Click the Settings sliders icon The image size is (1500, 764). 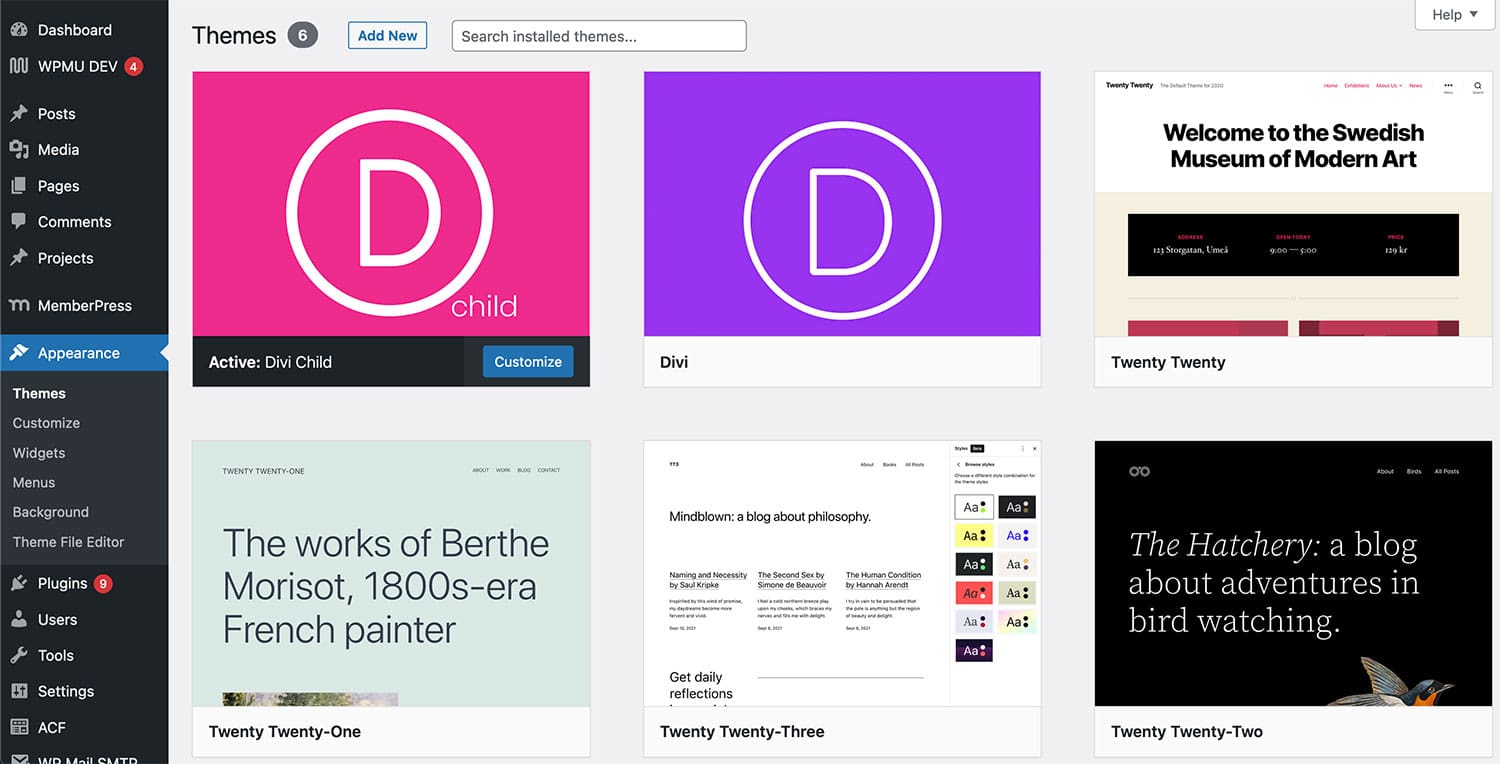click(19, 692)
